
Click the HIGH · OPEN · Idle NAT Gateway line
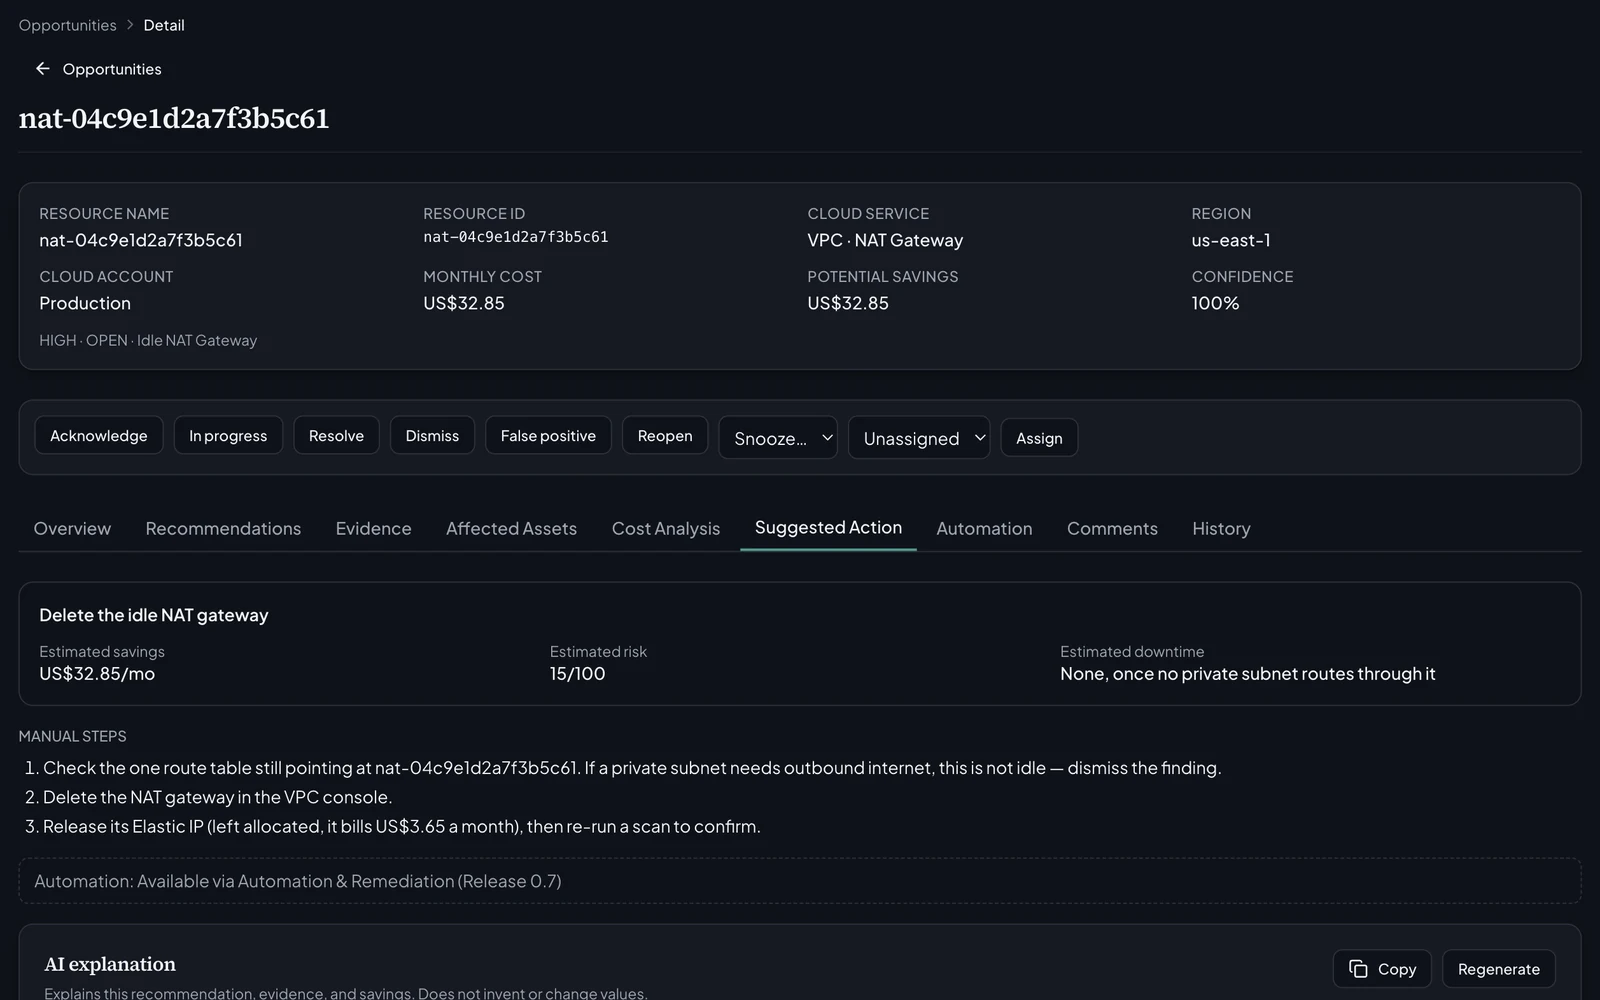pyautogui.click(x=148, y=340)
